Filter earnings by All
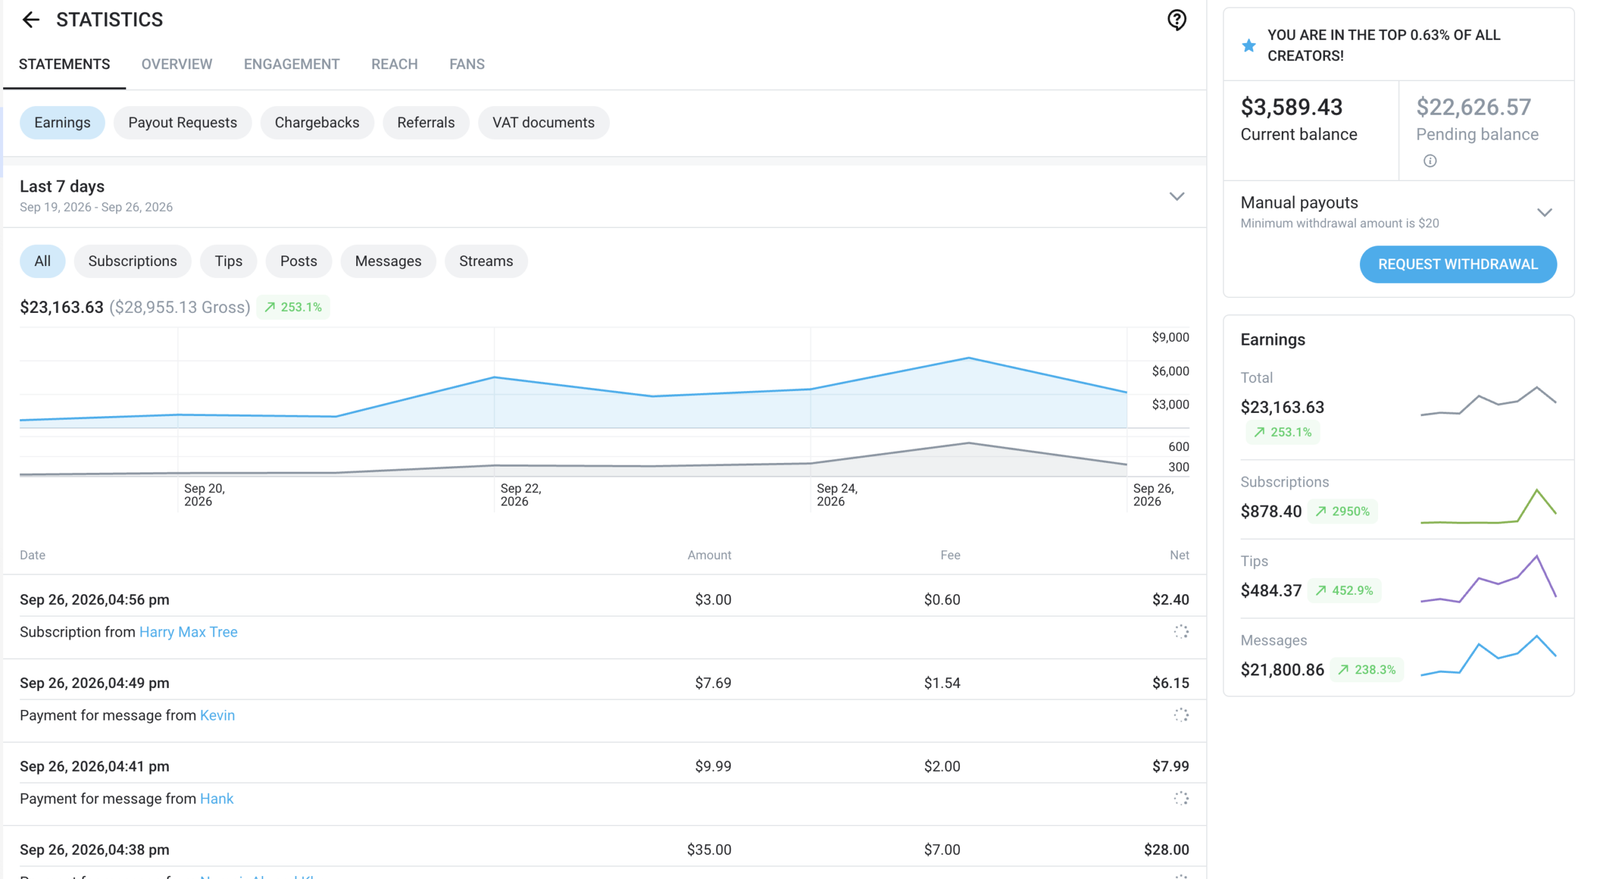The width and height of the screenshot is (1600, 879). click(42, 261)
